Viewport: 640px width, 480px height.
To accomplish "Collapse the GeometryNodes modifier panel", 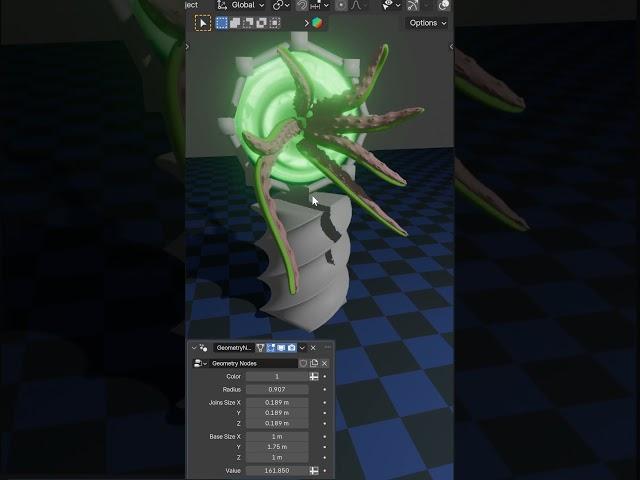I will pos(194,348).
